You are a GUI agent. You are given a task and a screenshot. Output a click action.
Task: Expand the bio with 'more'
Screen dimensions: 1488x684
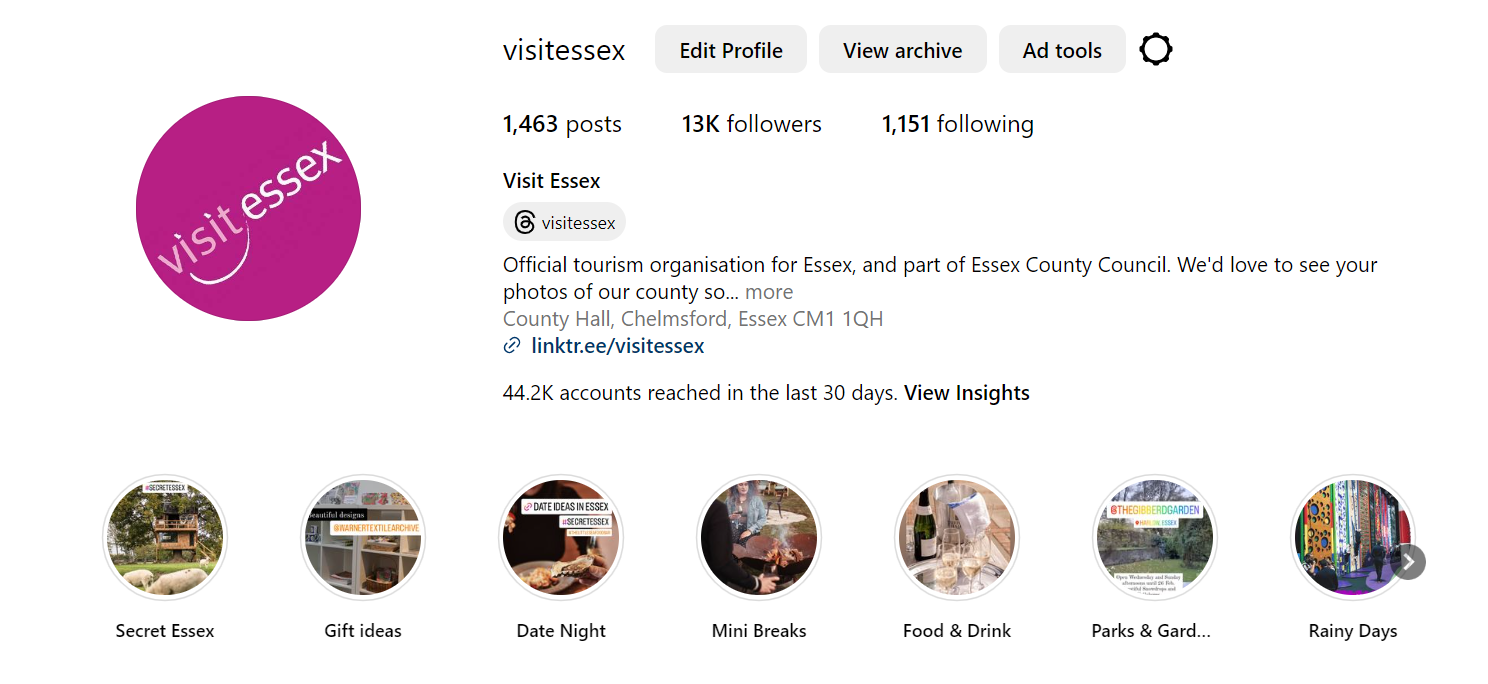click(769, 292)
